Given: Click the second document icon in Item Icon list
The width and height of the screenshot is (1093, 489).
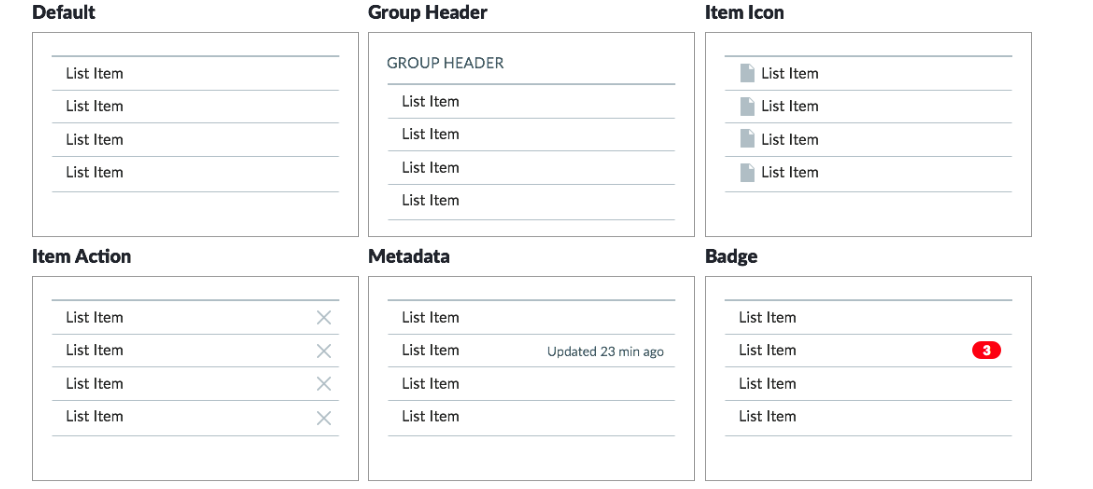Looking at the screenshot, I should click(747, 106).
